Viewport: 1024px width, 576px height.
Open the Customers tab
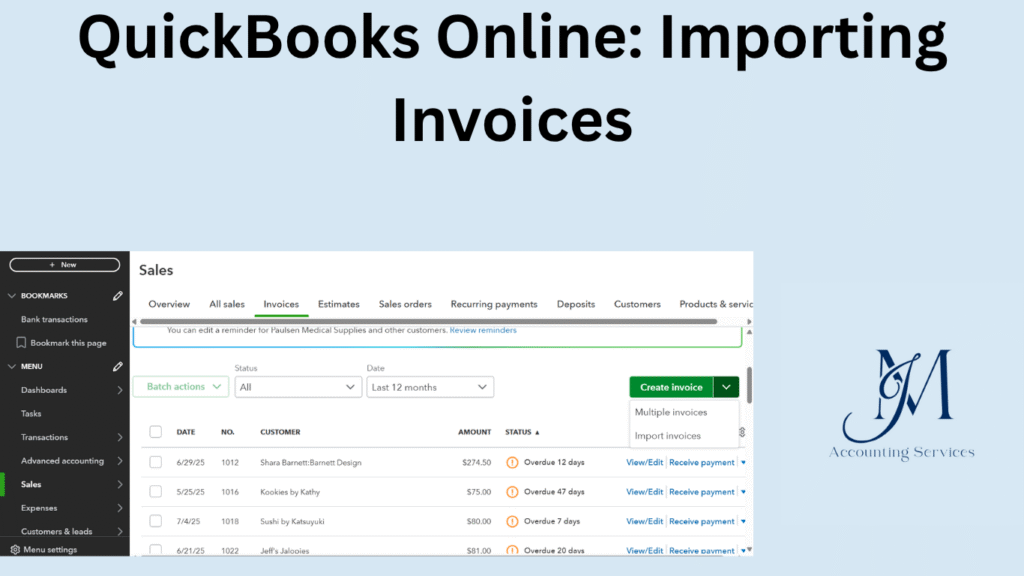click(637, 304)
